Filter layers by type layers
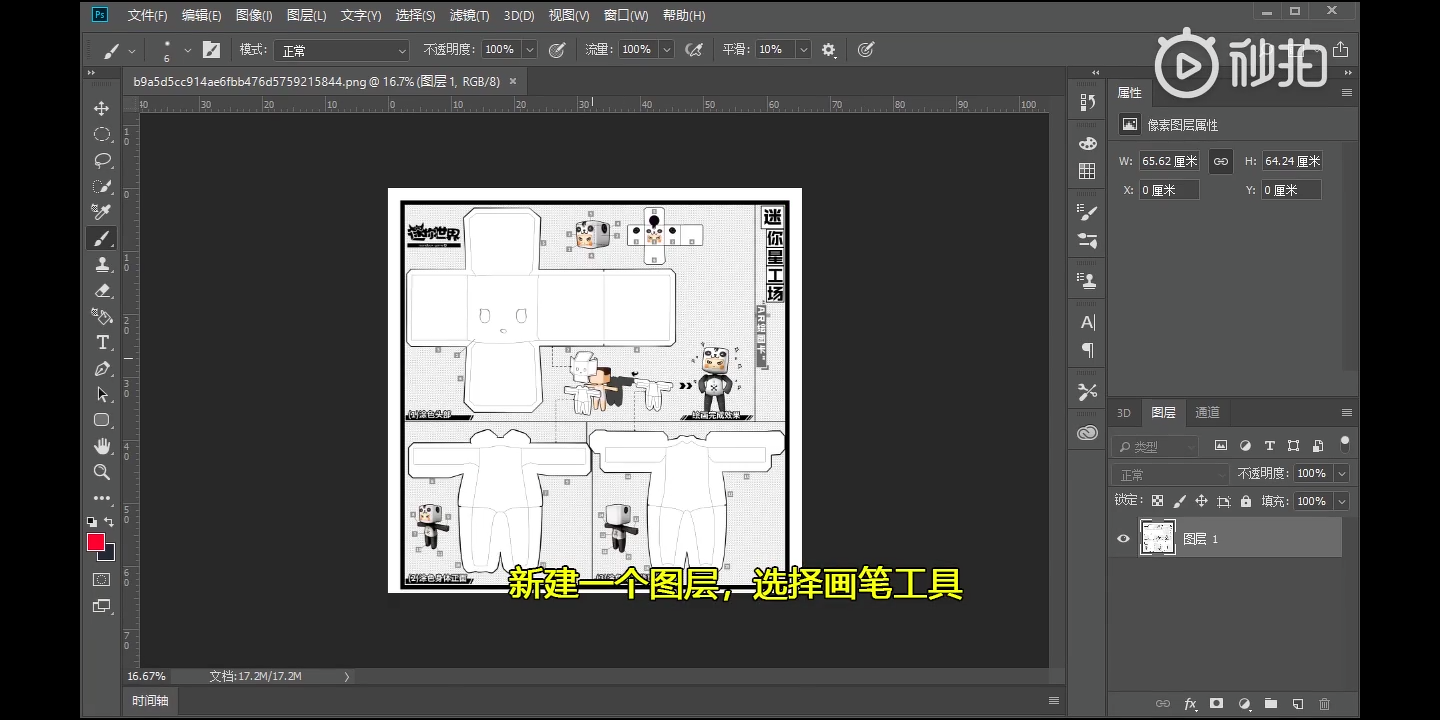The width and height of the screenshot is (1440, 720). [1269, 446]
